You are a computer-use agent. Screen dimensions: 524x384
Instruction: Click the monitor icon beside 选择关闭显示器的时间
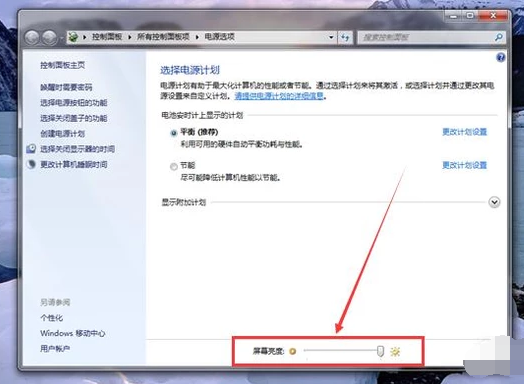tap(31, 149)
